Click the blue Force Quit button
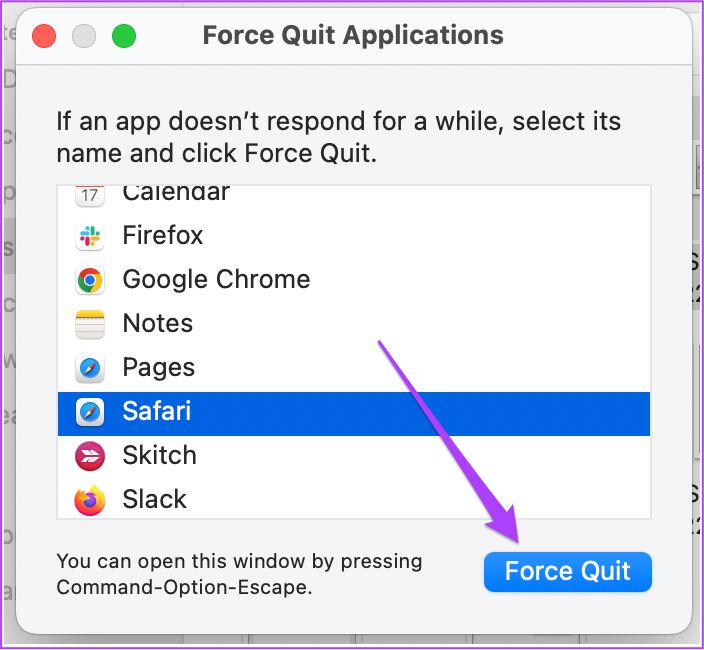Image resolution: width=704 pixels, height=650 pixels. click(568, 572)
